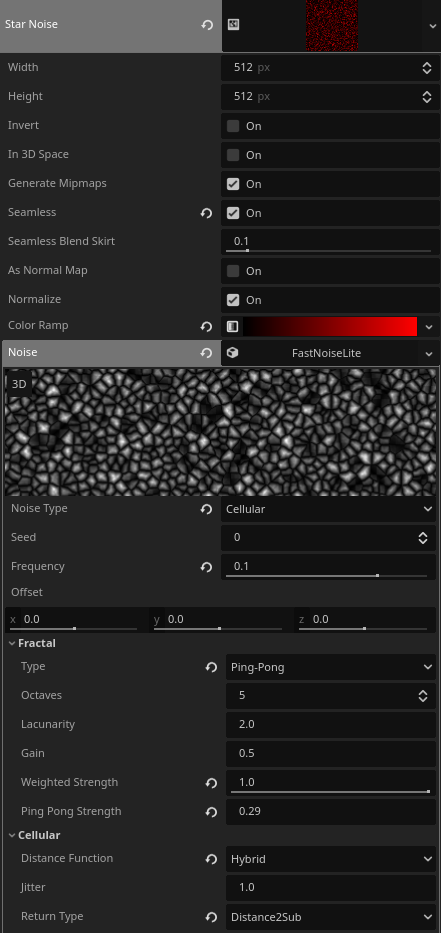The width and height of the screenshot is (441, 933).
Task: Collapse the Cellular section
Action: [35, 835]
